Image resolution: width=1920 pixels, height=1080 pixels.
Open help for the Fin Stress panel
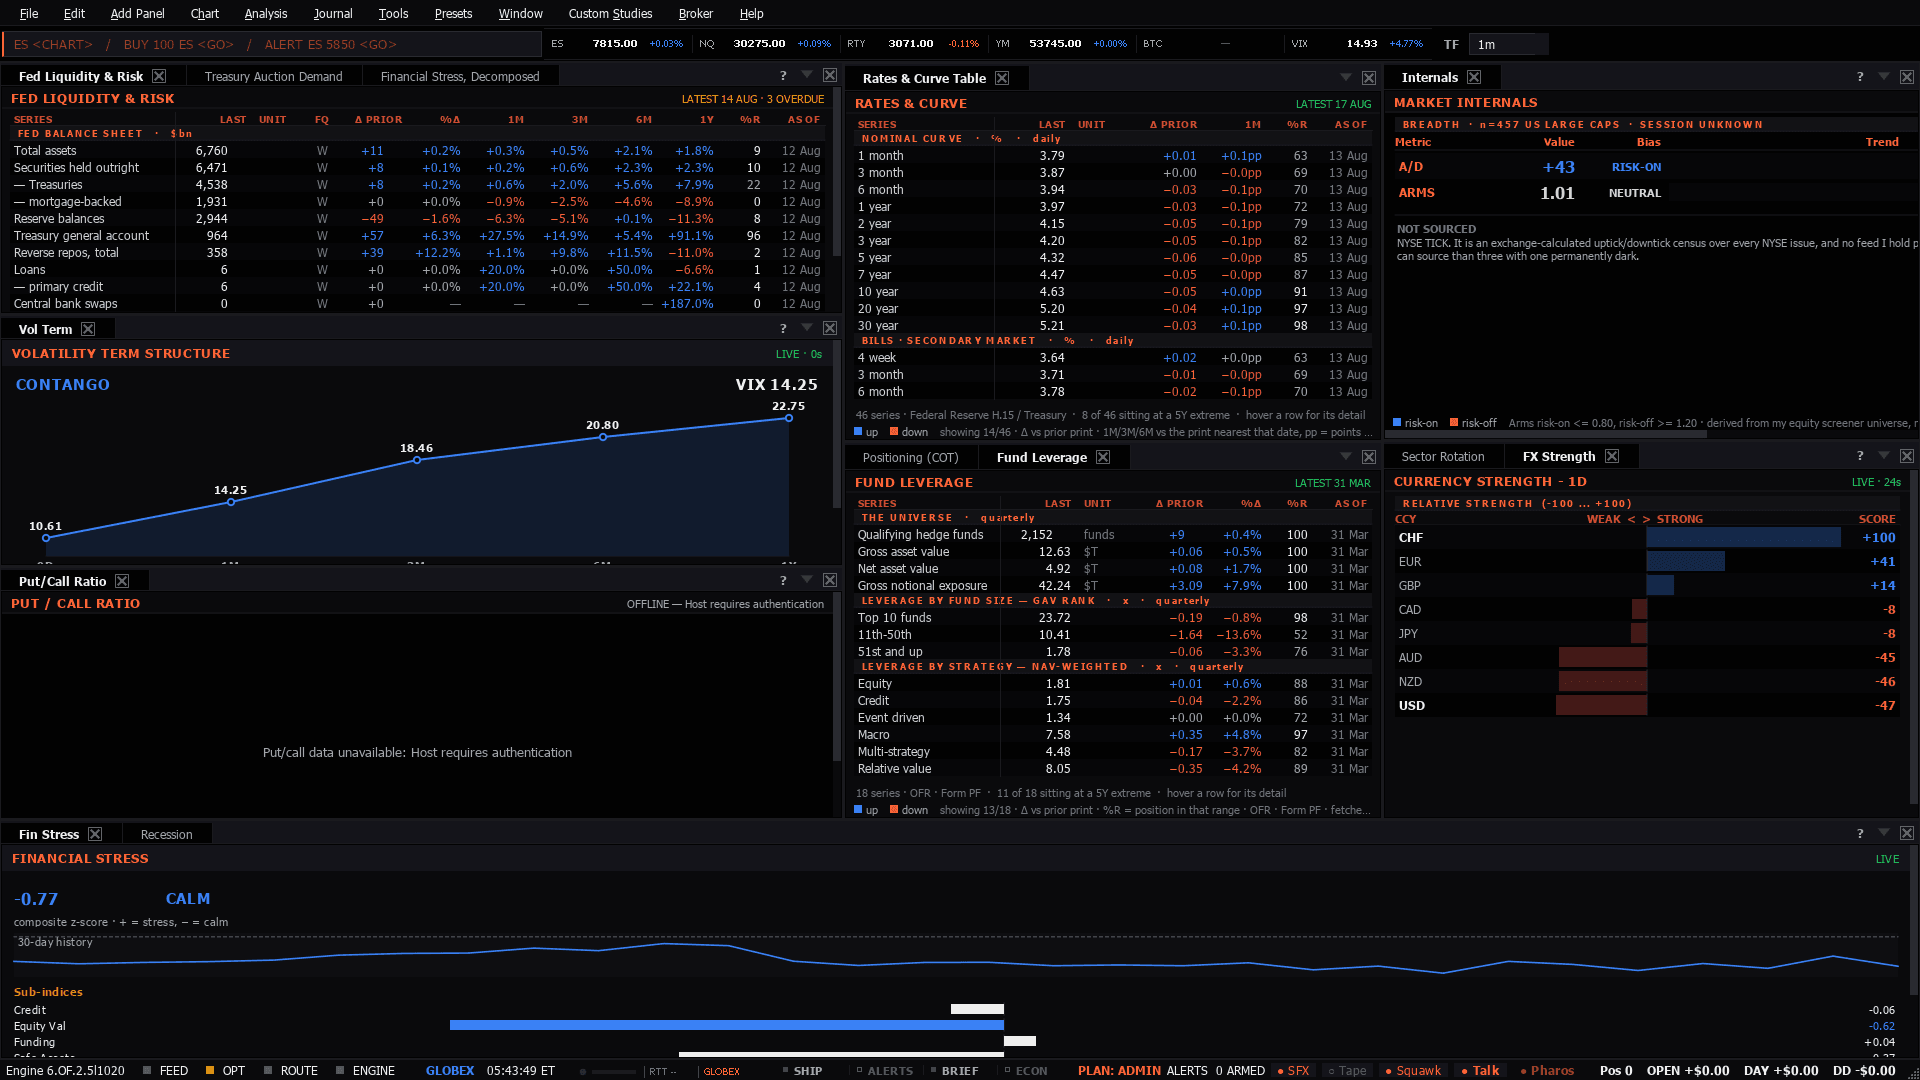(x=1860, y=834)
